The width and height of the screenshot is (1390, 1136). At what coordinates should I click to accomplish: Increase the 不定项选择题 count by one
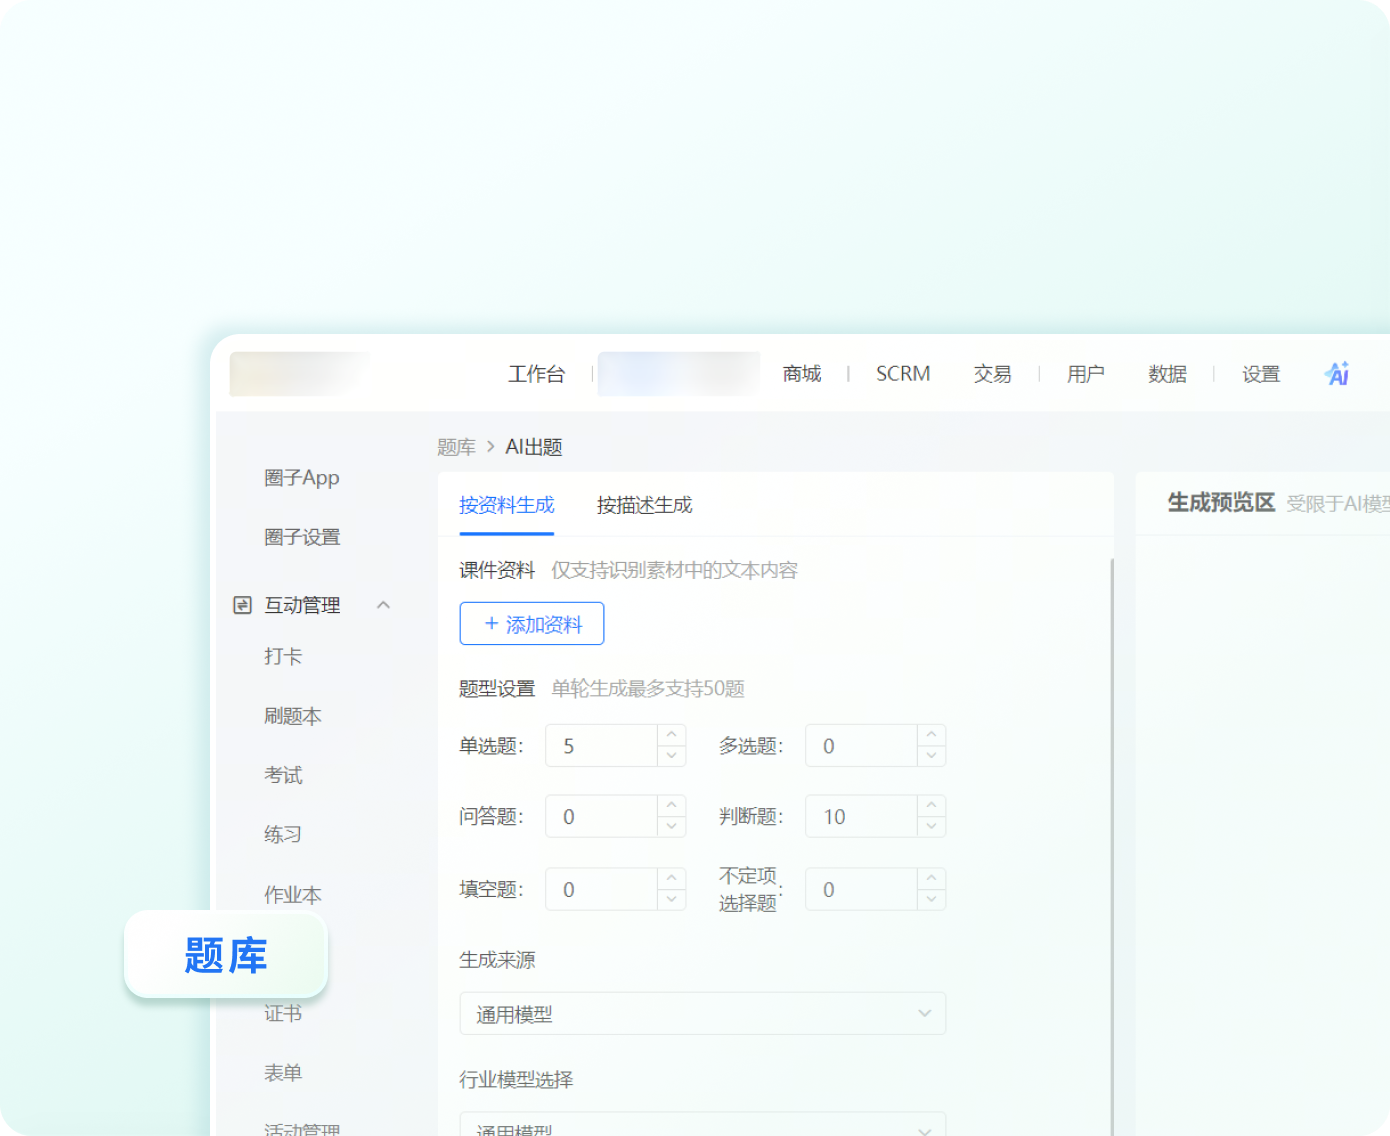931,879
